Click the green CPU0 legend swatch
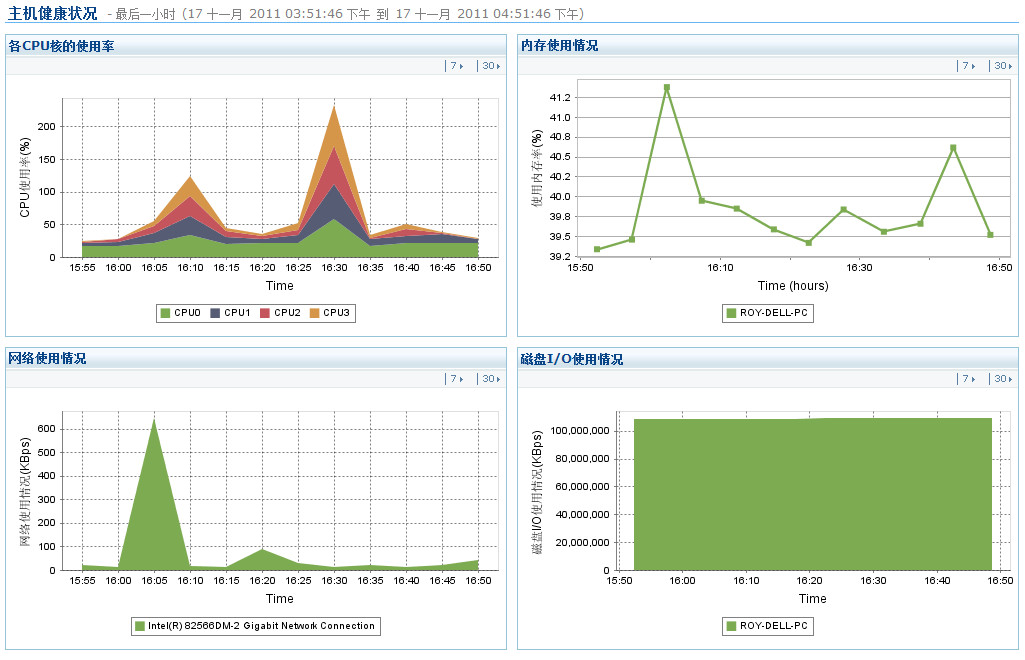This screenshot has width=1025, height=660. click(x=166, y=313)
